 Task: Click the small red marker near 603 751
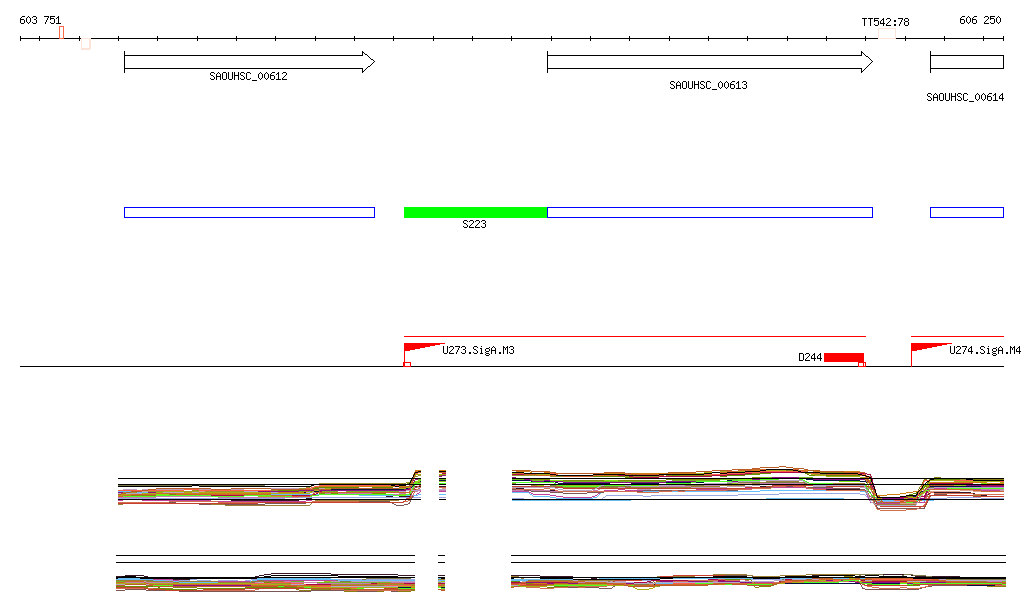pyautogui.click(x=61, y=32)
